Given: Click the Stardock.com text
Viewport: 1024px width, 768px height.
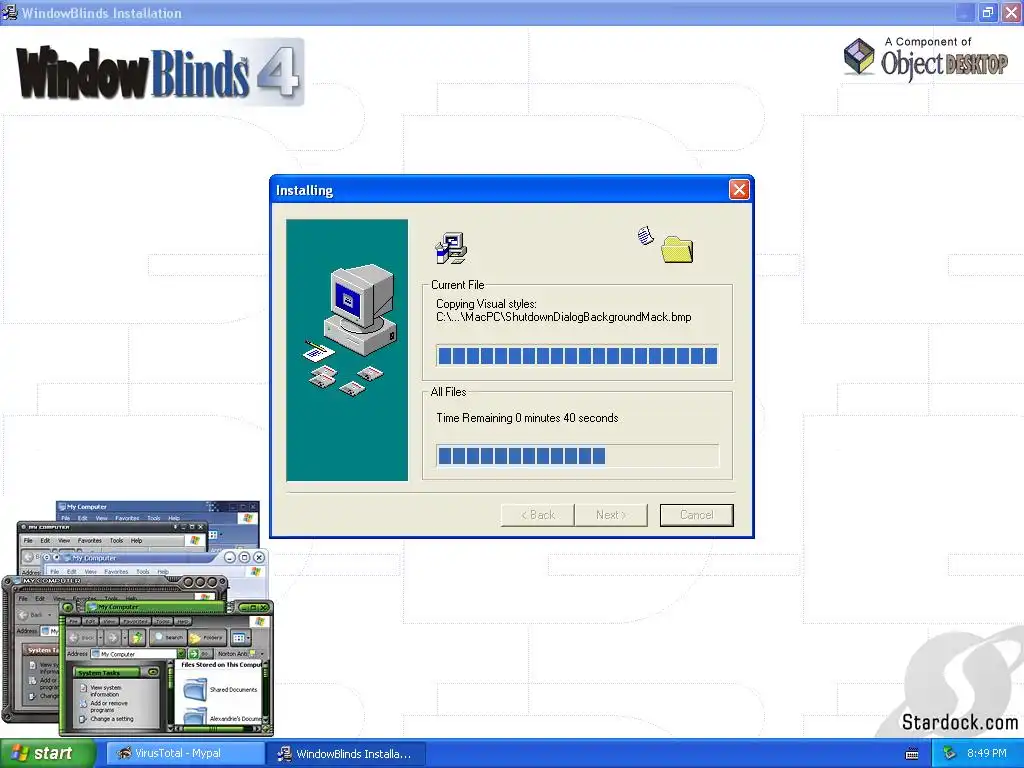Looking at the screenshot, I should point(959,722).
